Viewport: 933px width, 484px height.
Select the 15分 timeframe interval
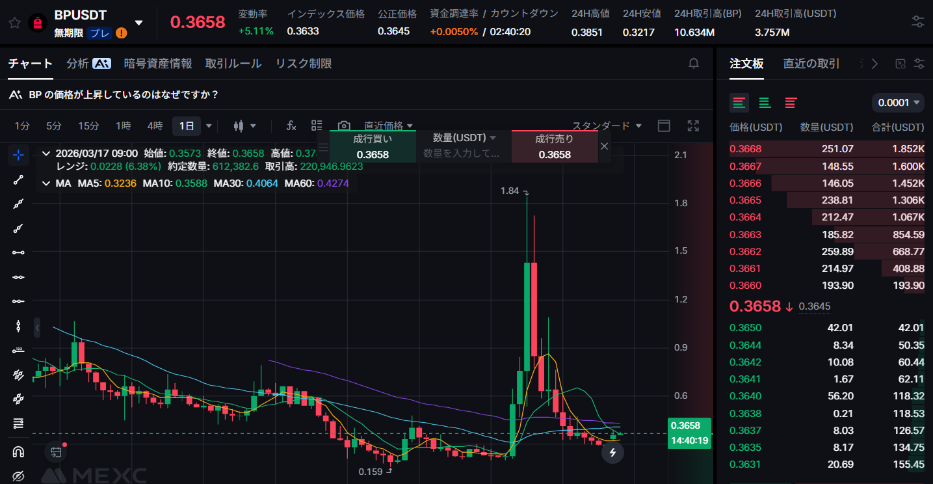point(88,126)
